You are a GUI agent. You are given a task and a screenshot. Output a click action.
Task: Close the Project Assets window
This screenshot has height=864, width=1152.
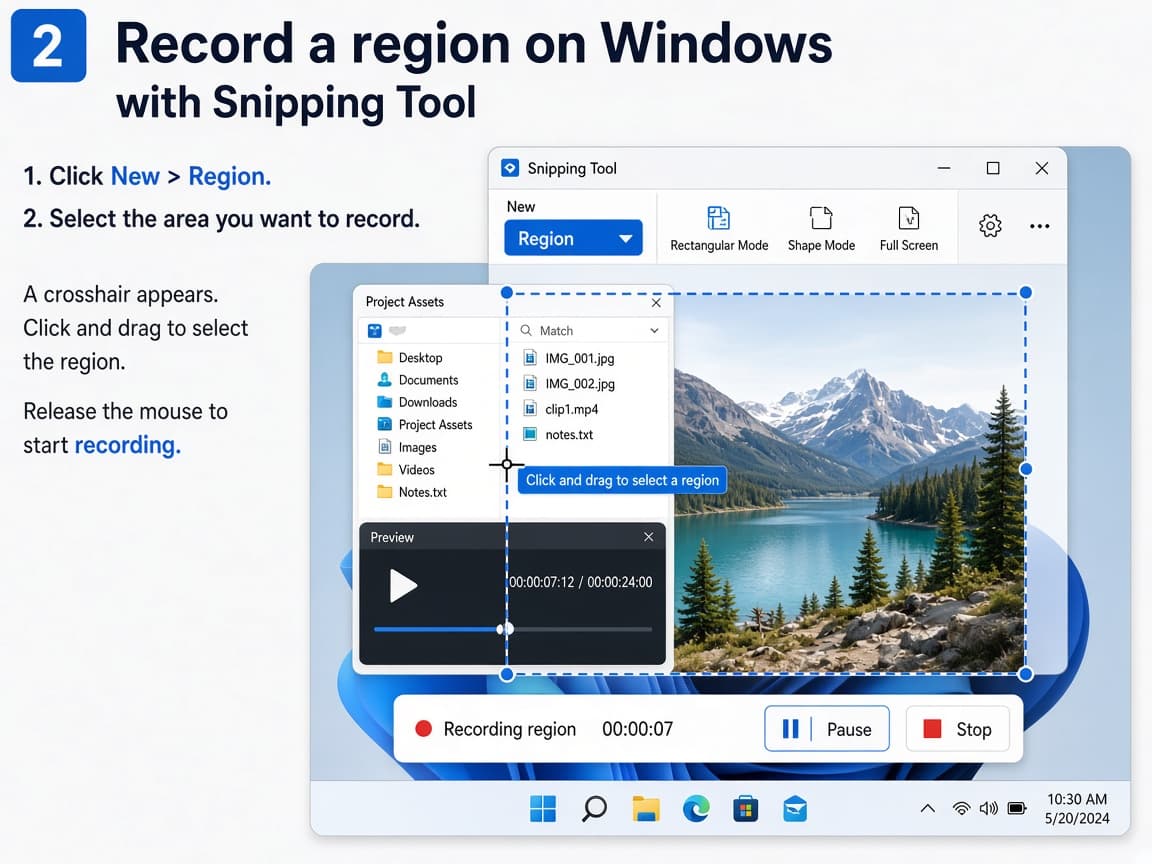[656, 303]
